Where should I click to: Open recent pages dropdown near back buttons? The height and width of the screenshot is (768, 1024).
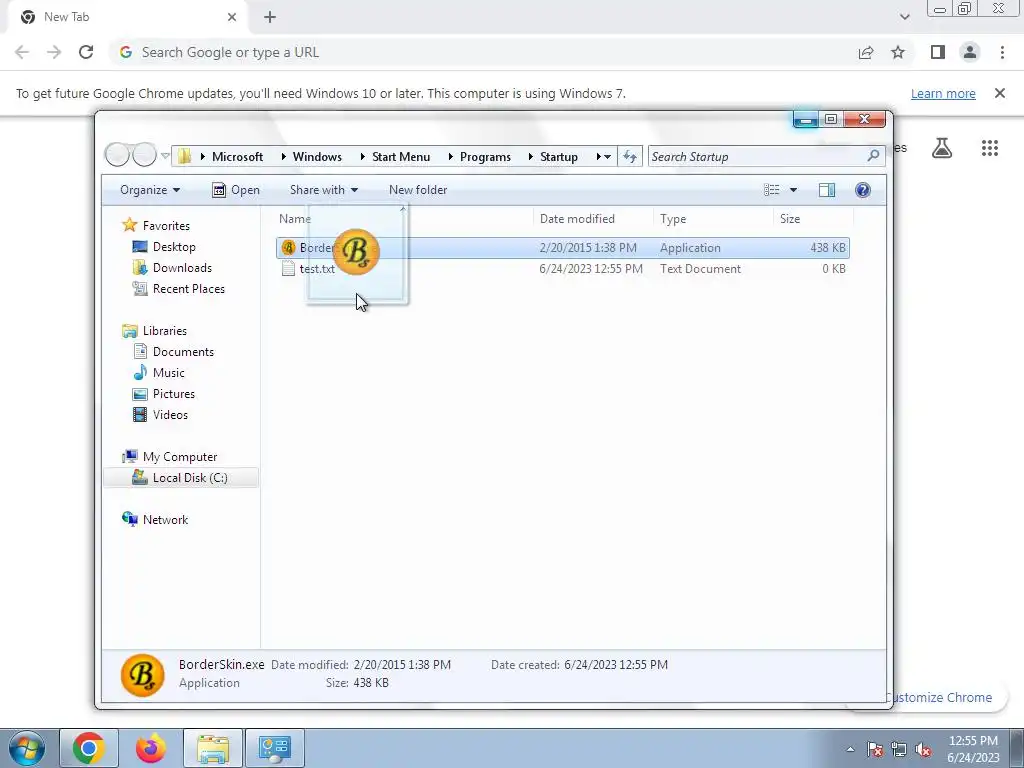[x=165, y=155]
